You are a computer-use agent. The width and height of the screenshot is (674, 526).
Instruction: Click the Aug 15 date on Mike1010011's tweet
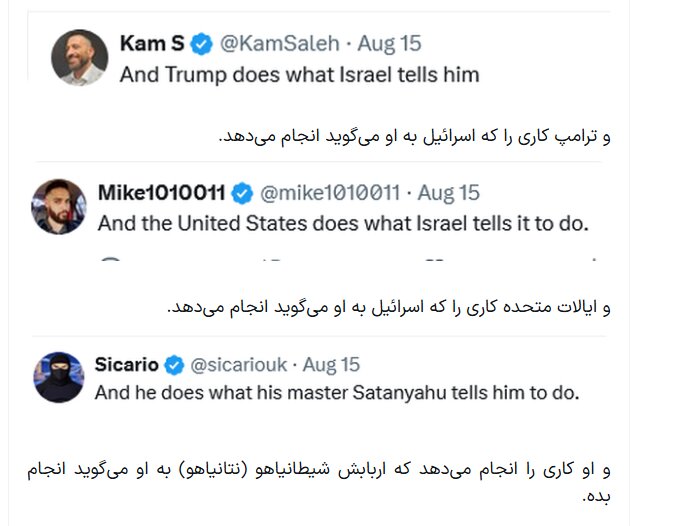(448, 192)
